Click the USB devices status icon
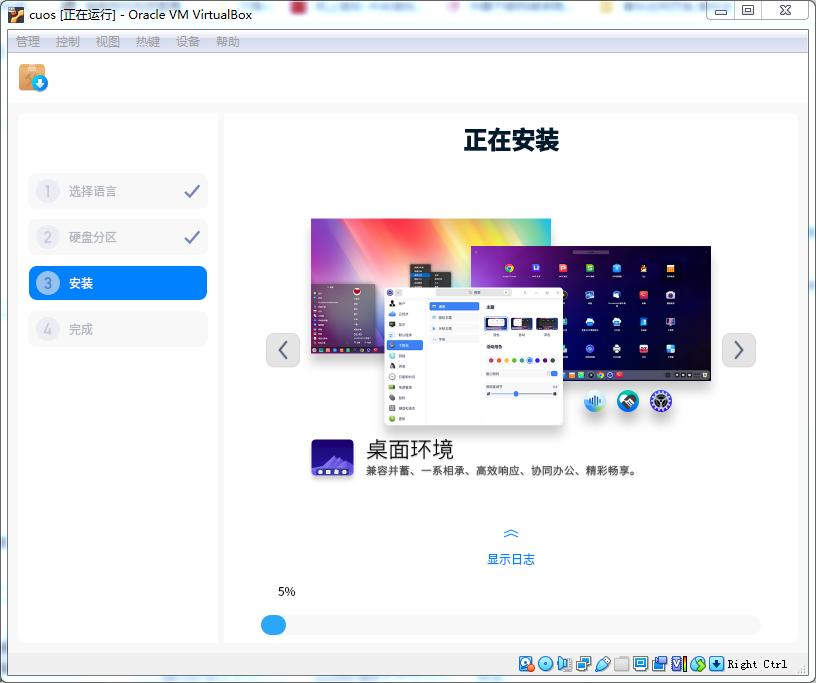This screenshot has height=683, width=816. (602, 663)
